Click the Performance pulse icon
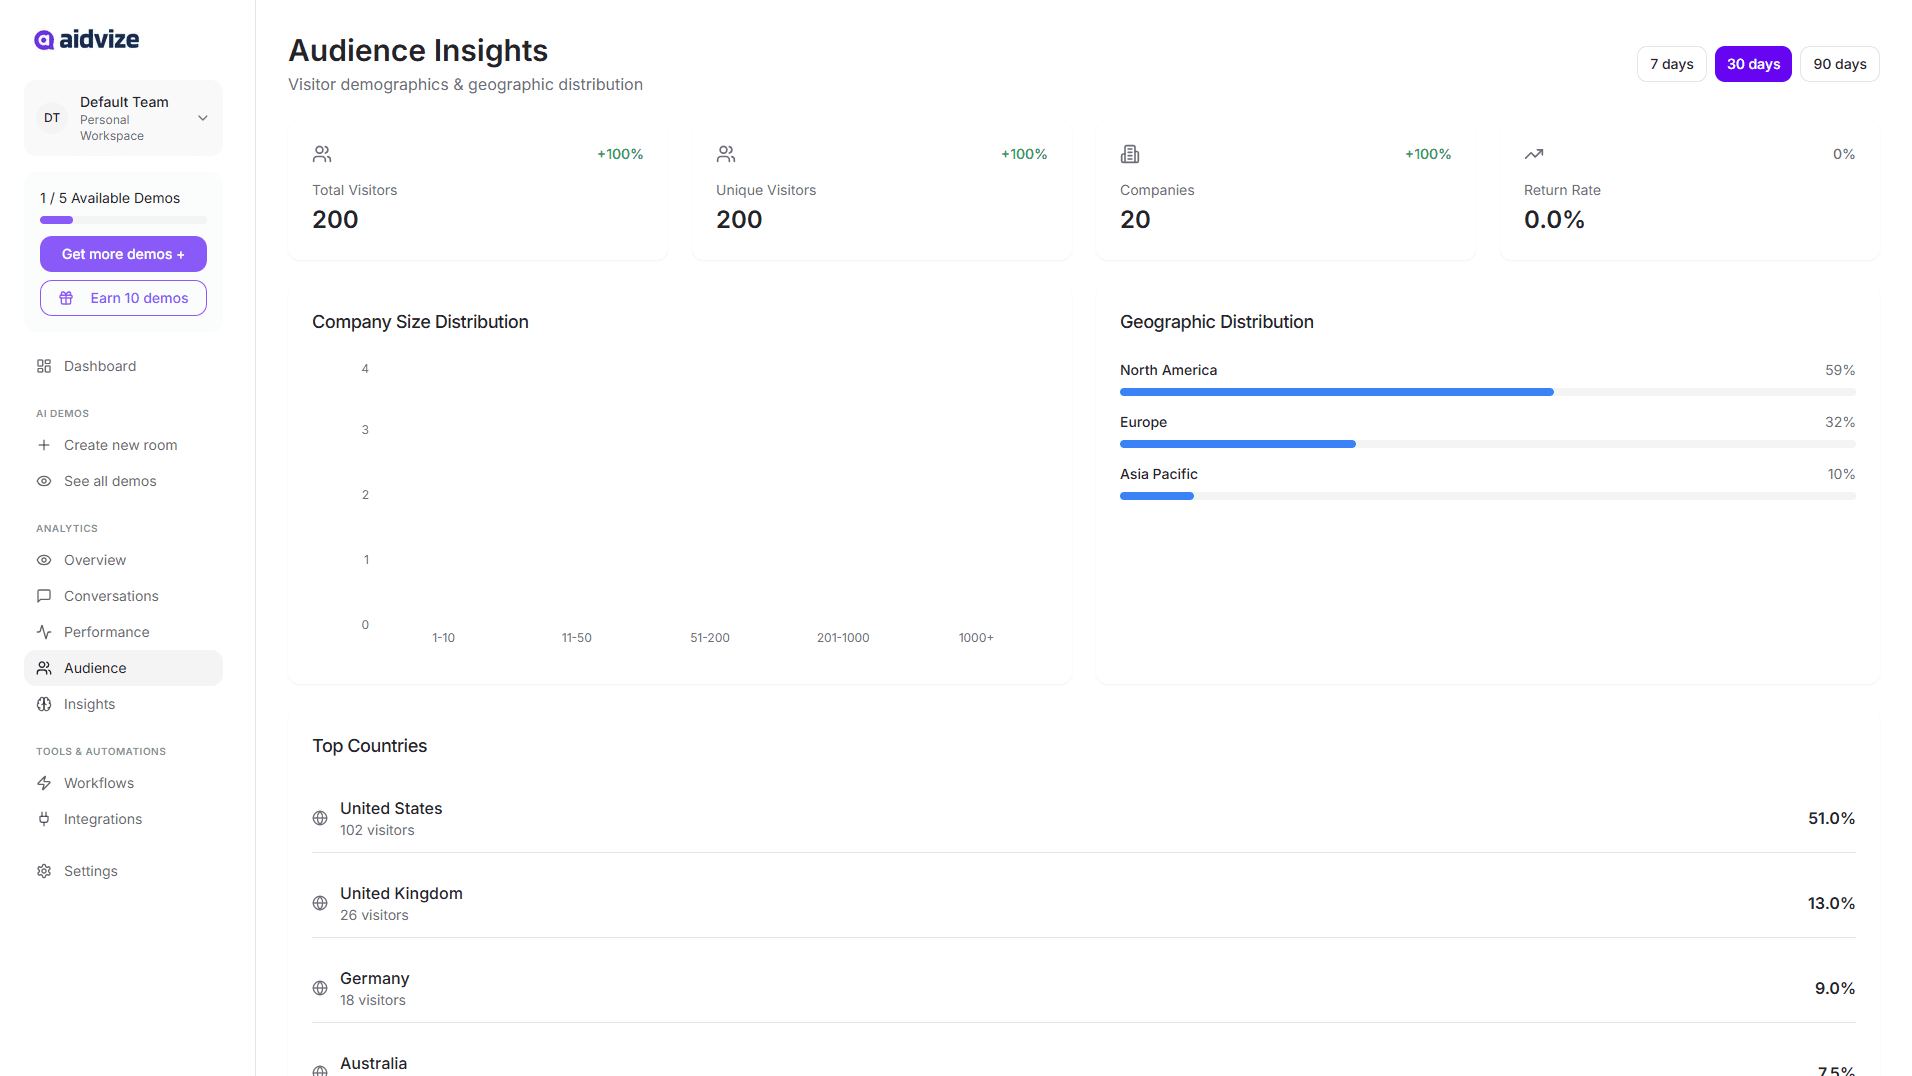Screen dimensions: 1912x1076 pyautogui.click(x=44, y=632)
